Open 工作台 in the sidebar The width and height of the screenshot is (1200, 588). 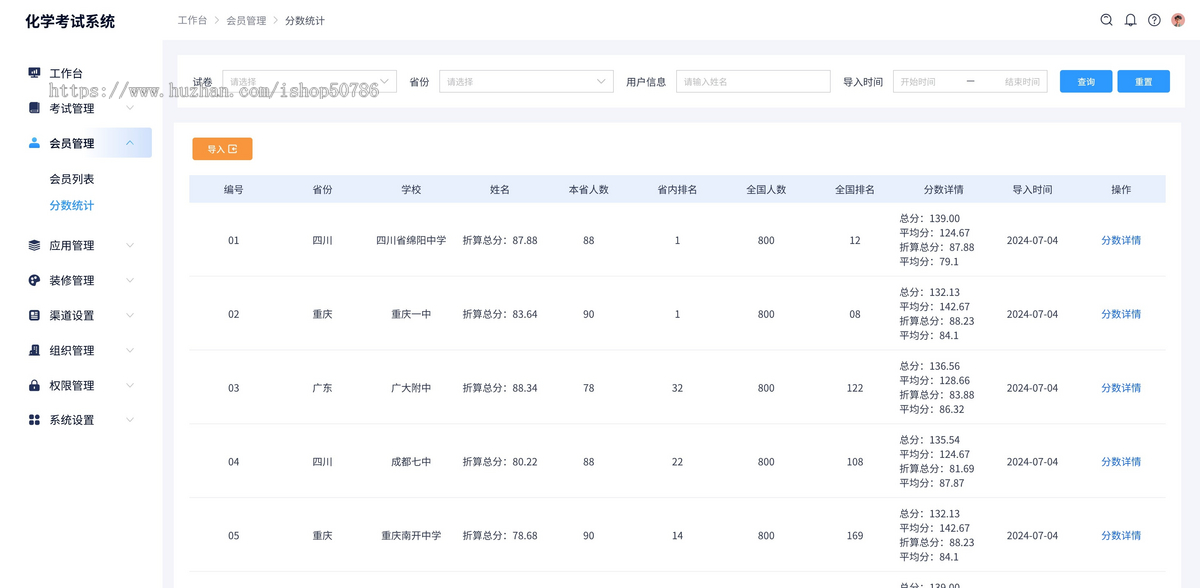66,73
